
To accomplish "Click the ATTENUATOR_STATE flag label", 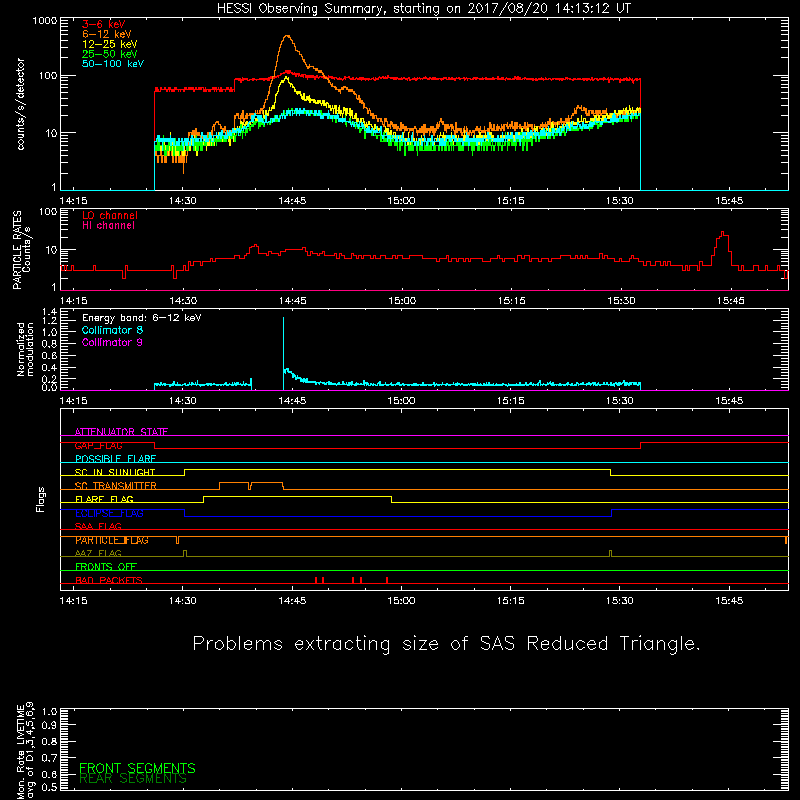I will pyautogui.click(x=121, y=432).
